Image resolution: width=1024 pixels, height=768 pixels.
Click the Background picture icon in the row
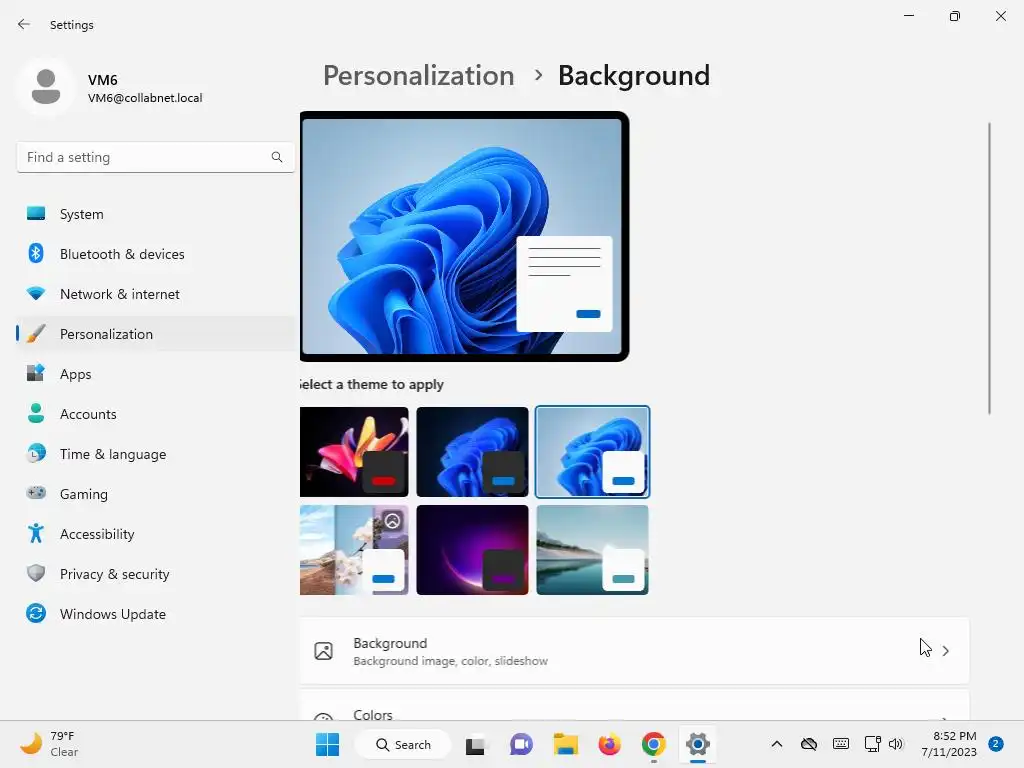323,650
